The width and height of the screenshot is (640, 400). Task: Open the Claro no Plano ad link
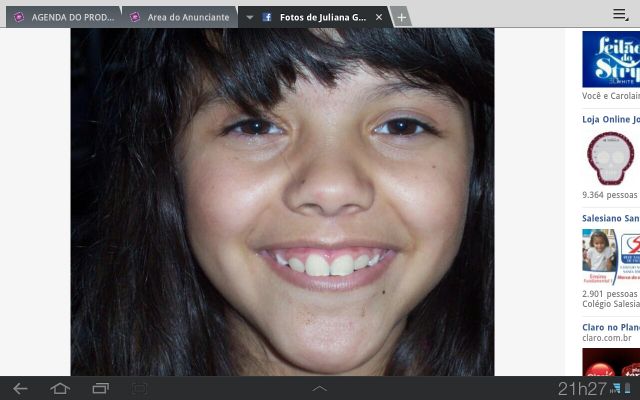(610, 326)
